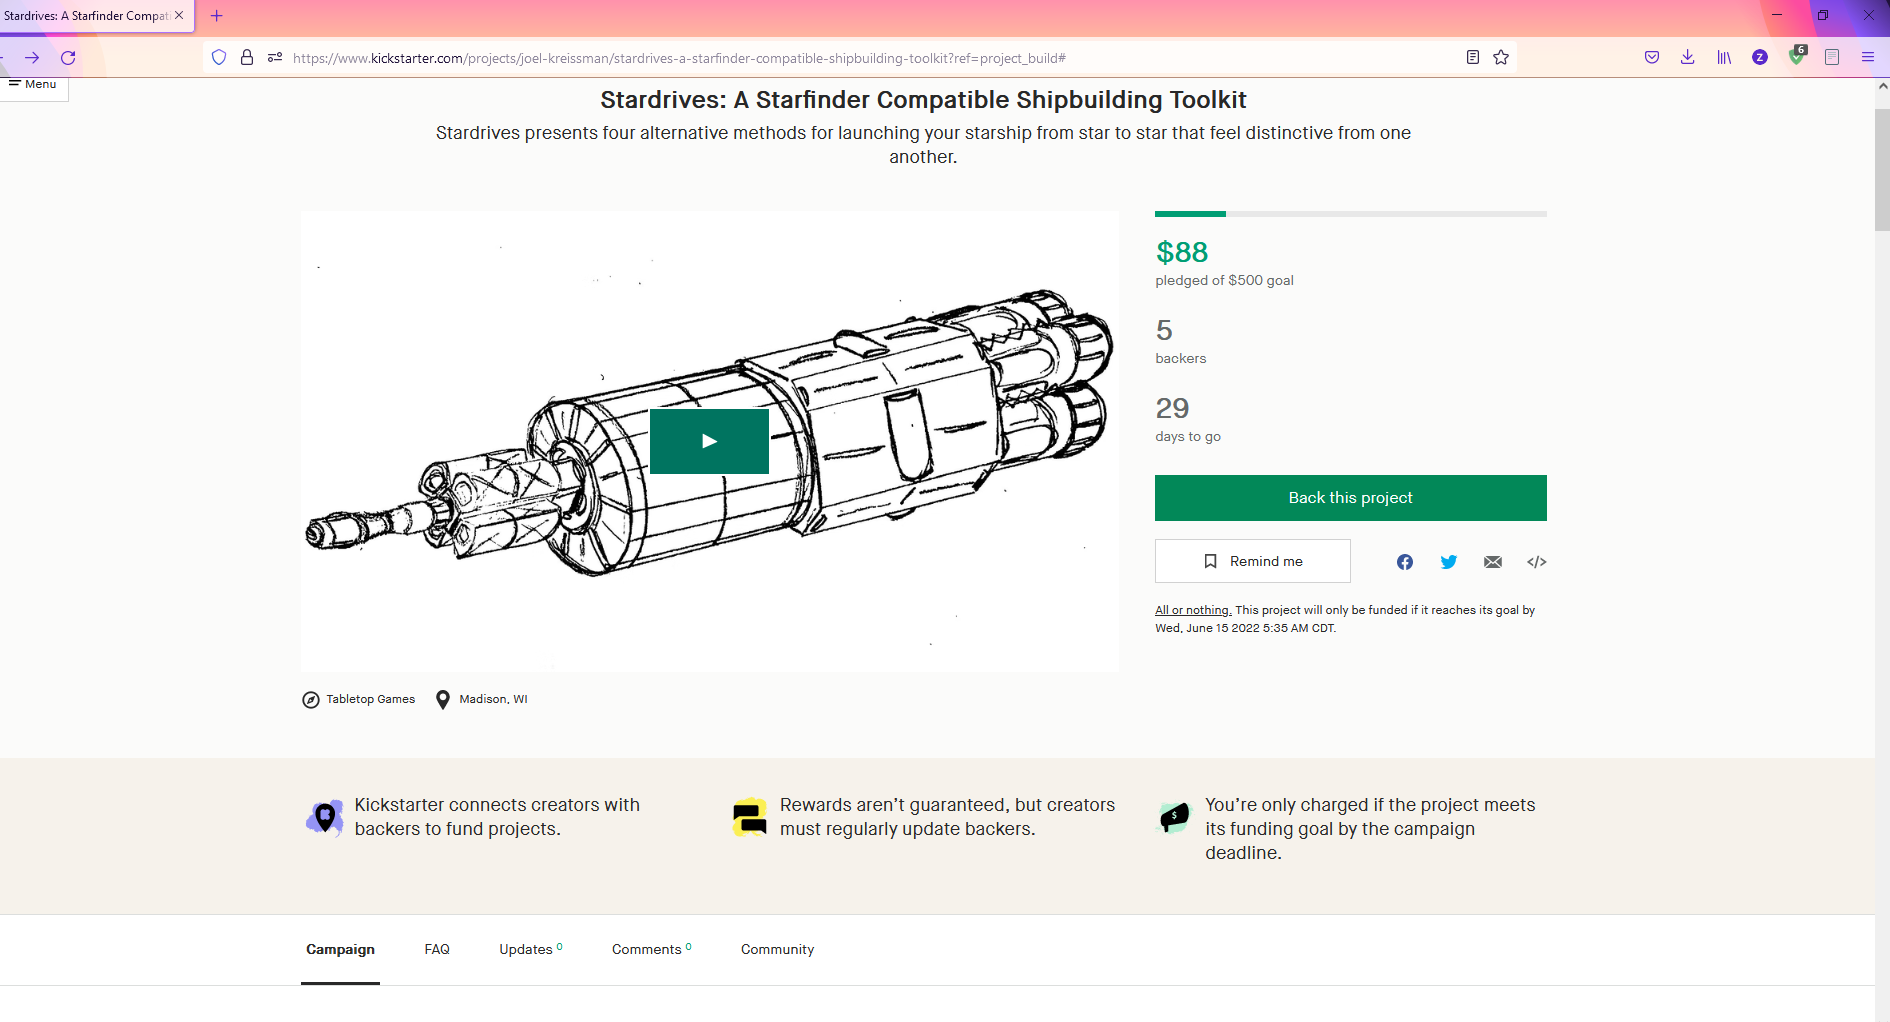Click the Kickstarter connects creators icon
This screenshot has width=1890, height=1022.
tap(324, 818)
